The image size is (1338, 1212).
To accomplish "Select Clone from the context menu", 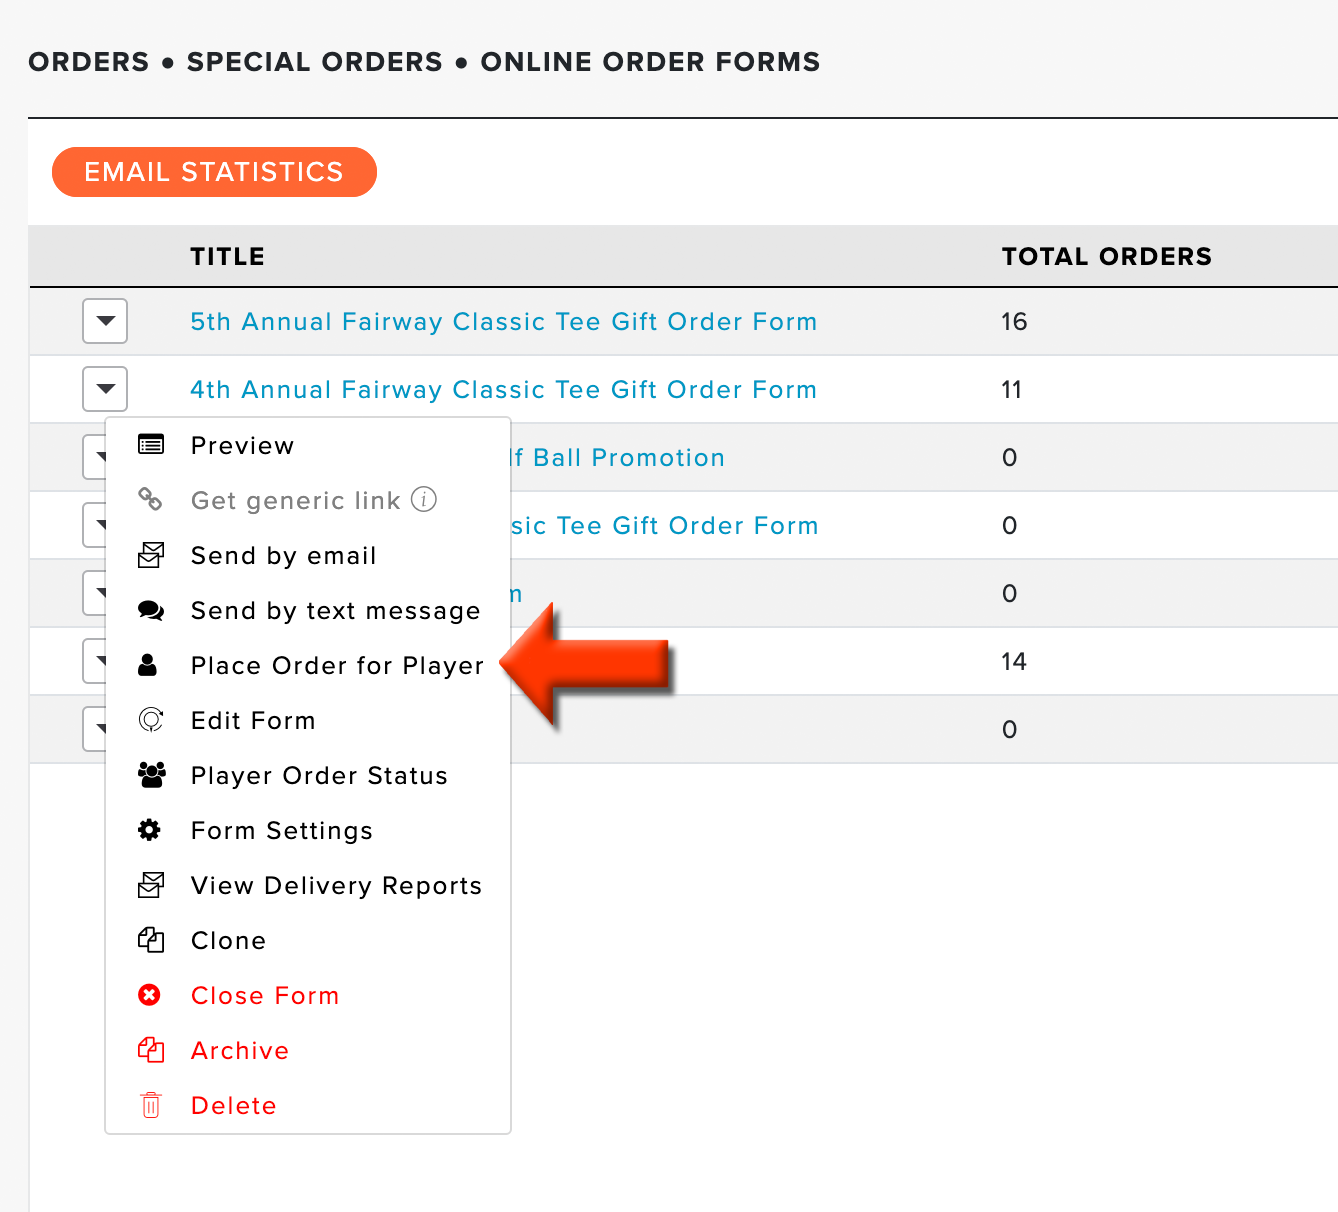I will tap(229, 940).
